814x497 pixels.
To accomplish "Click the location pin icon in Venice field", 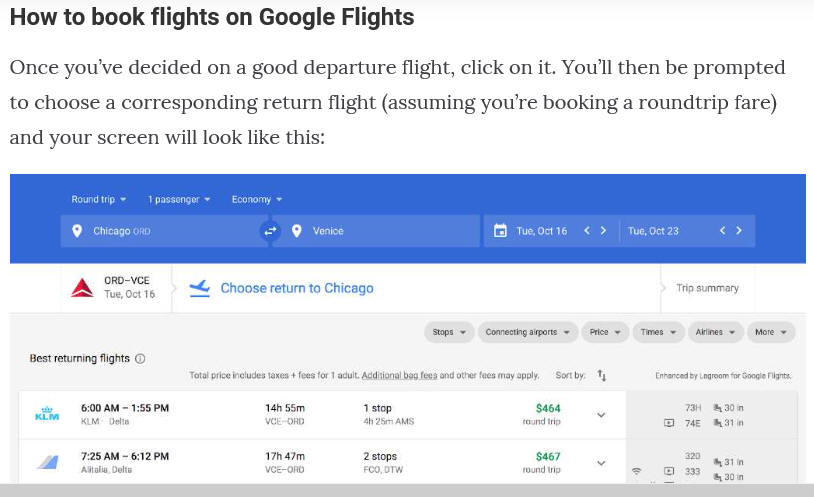I will tap(296, 231).
